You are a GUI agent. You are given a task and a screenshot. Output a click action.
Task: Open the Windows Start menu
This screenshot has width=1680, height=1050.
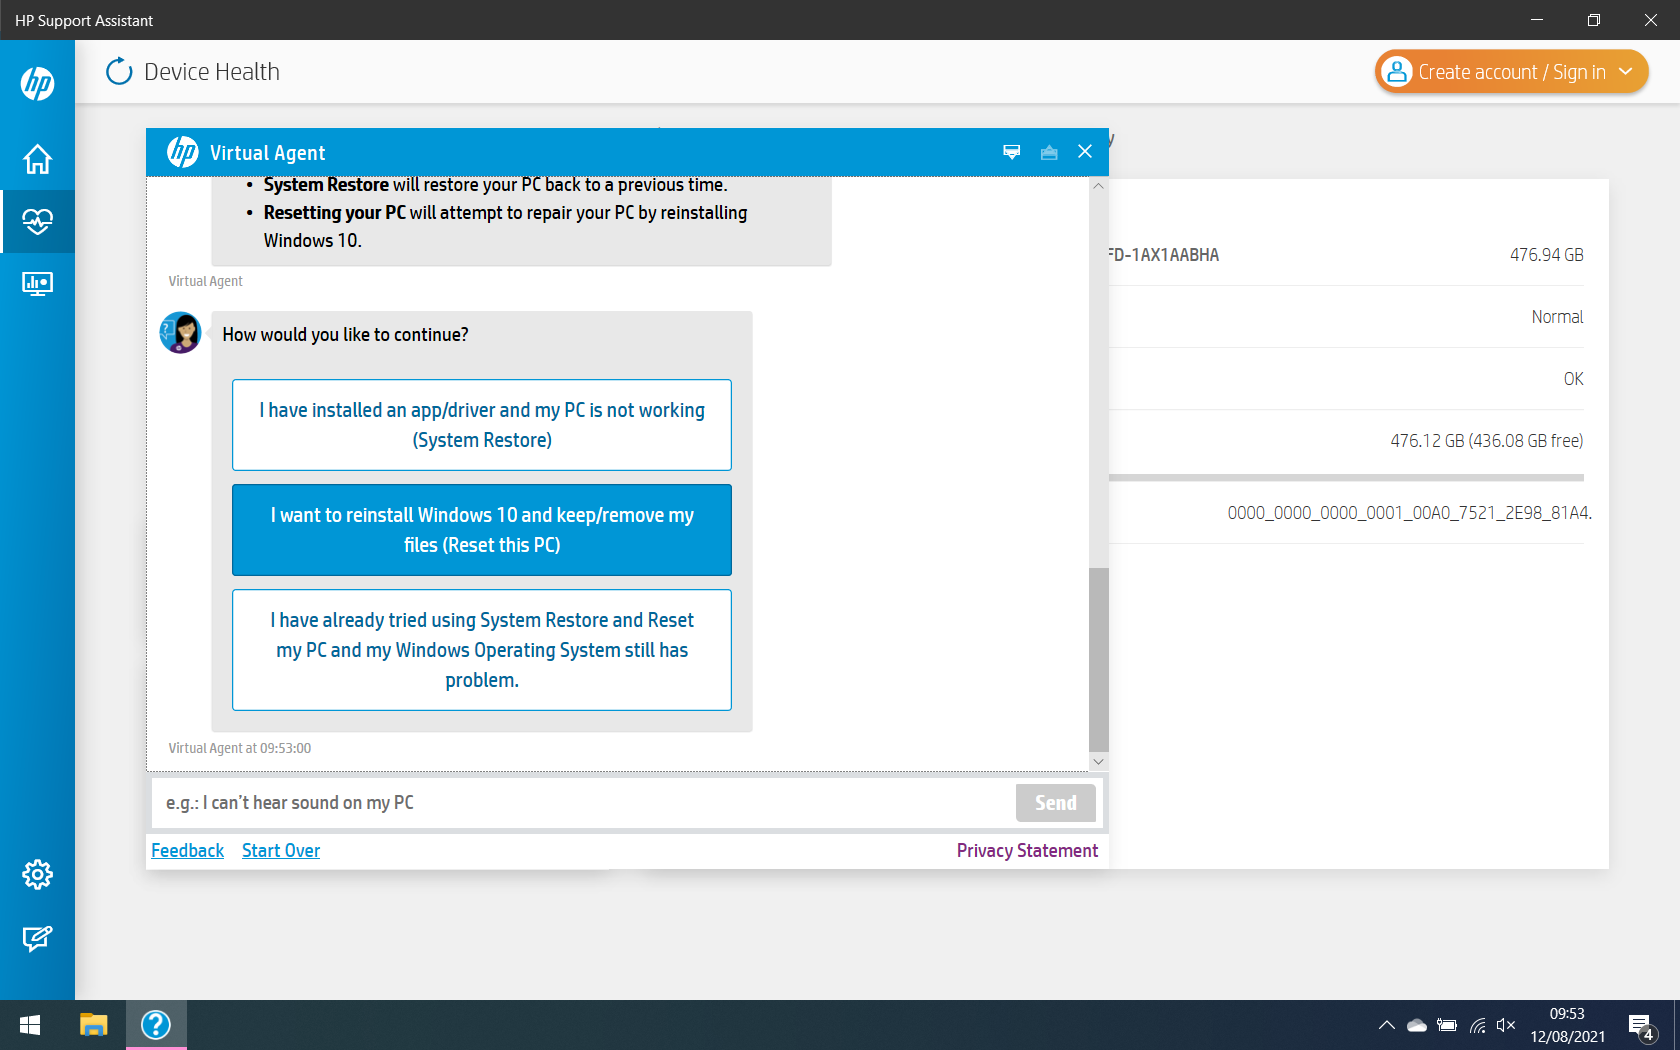pos(30,1025)
